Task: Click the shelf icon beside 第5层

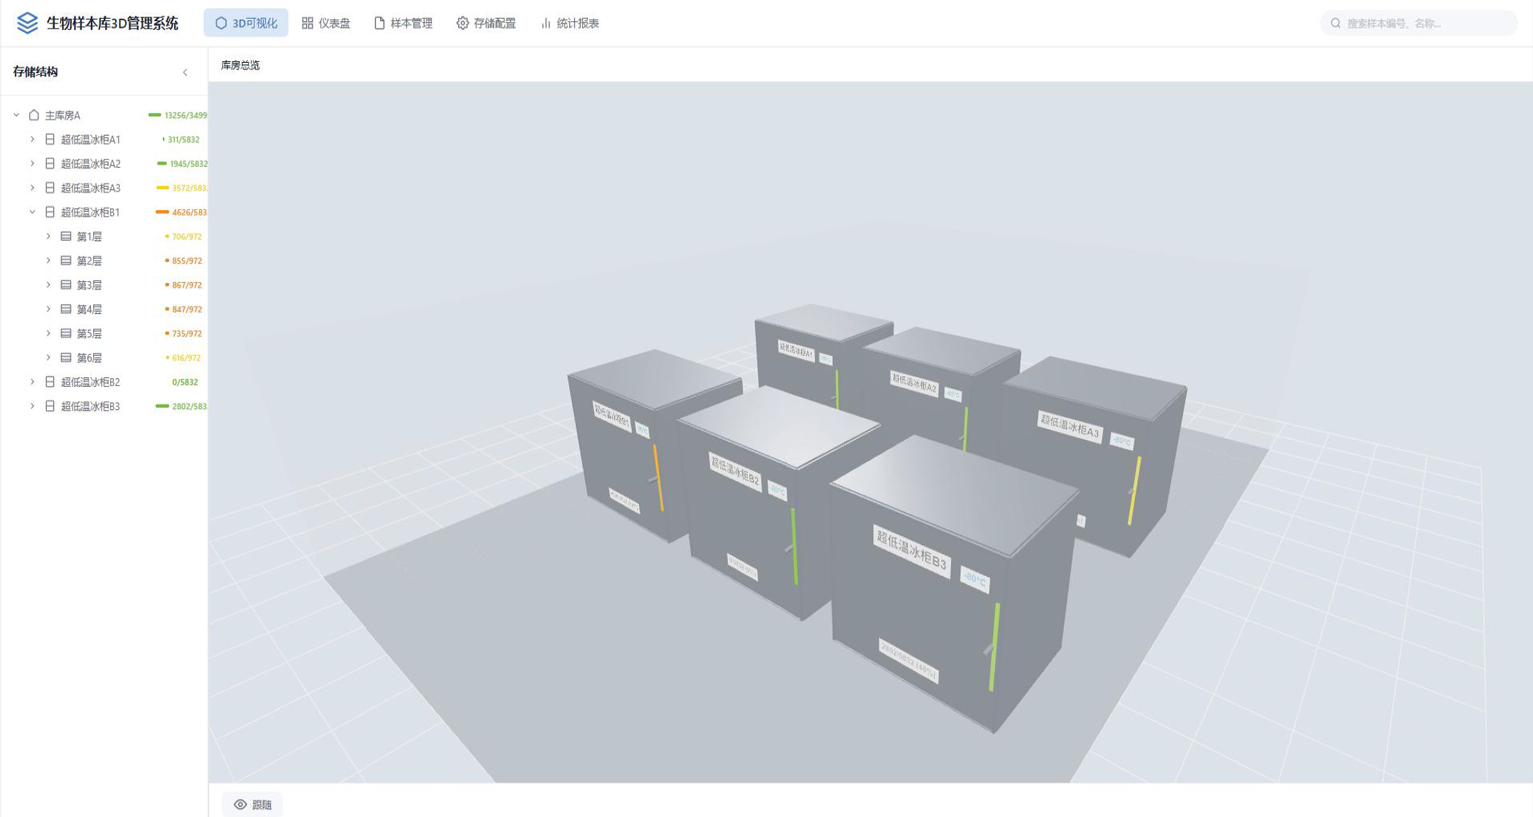Action: coord(66,333)
